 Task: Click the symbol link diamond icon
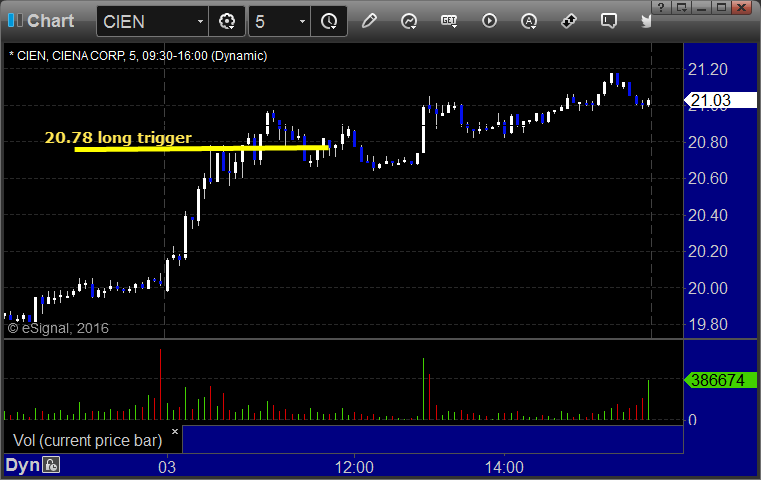tap(569, 21)
